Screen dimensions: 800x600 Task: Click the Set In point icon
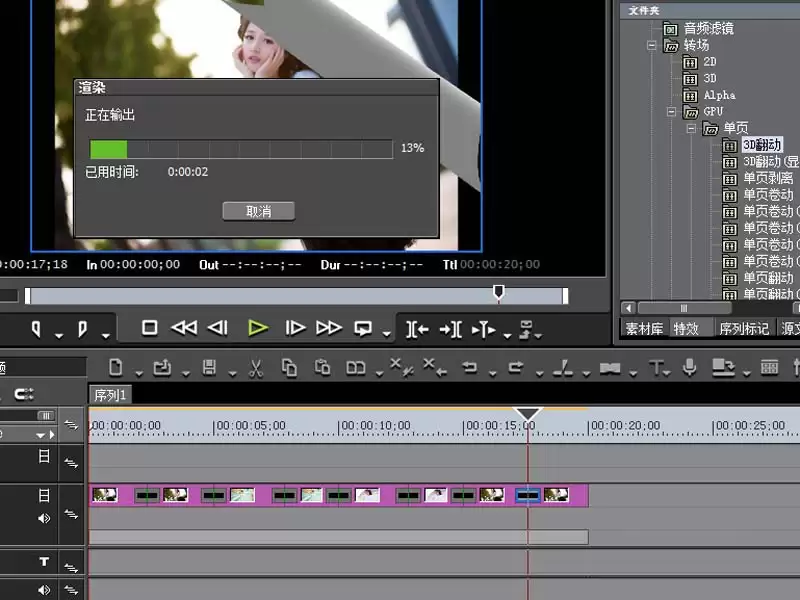pos(36,329)
